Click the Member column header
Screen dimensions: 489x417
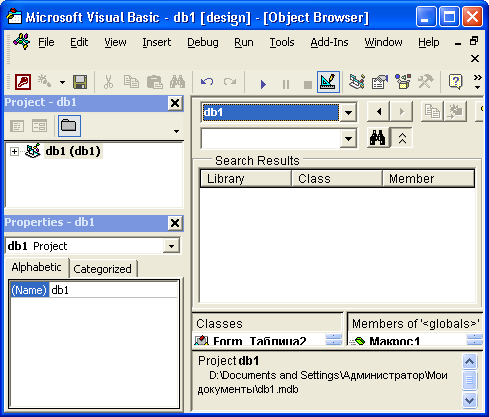pyautogui.click(x=428, y=179)
